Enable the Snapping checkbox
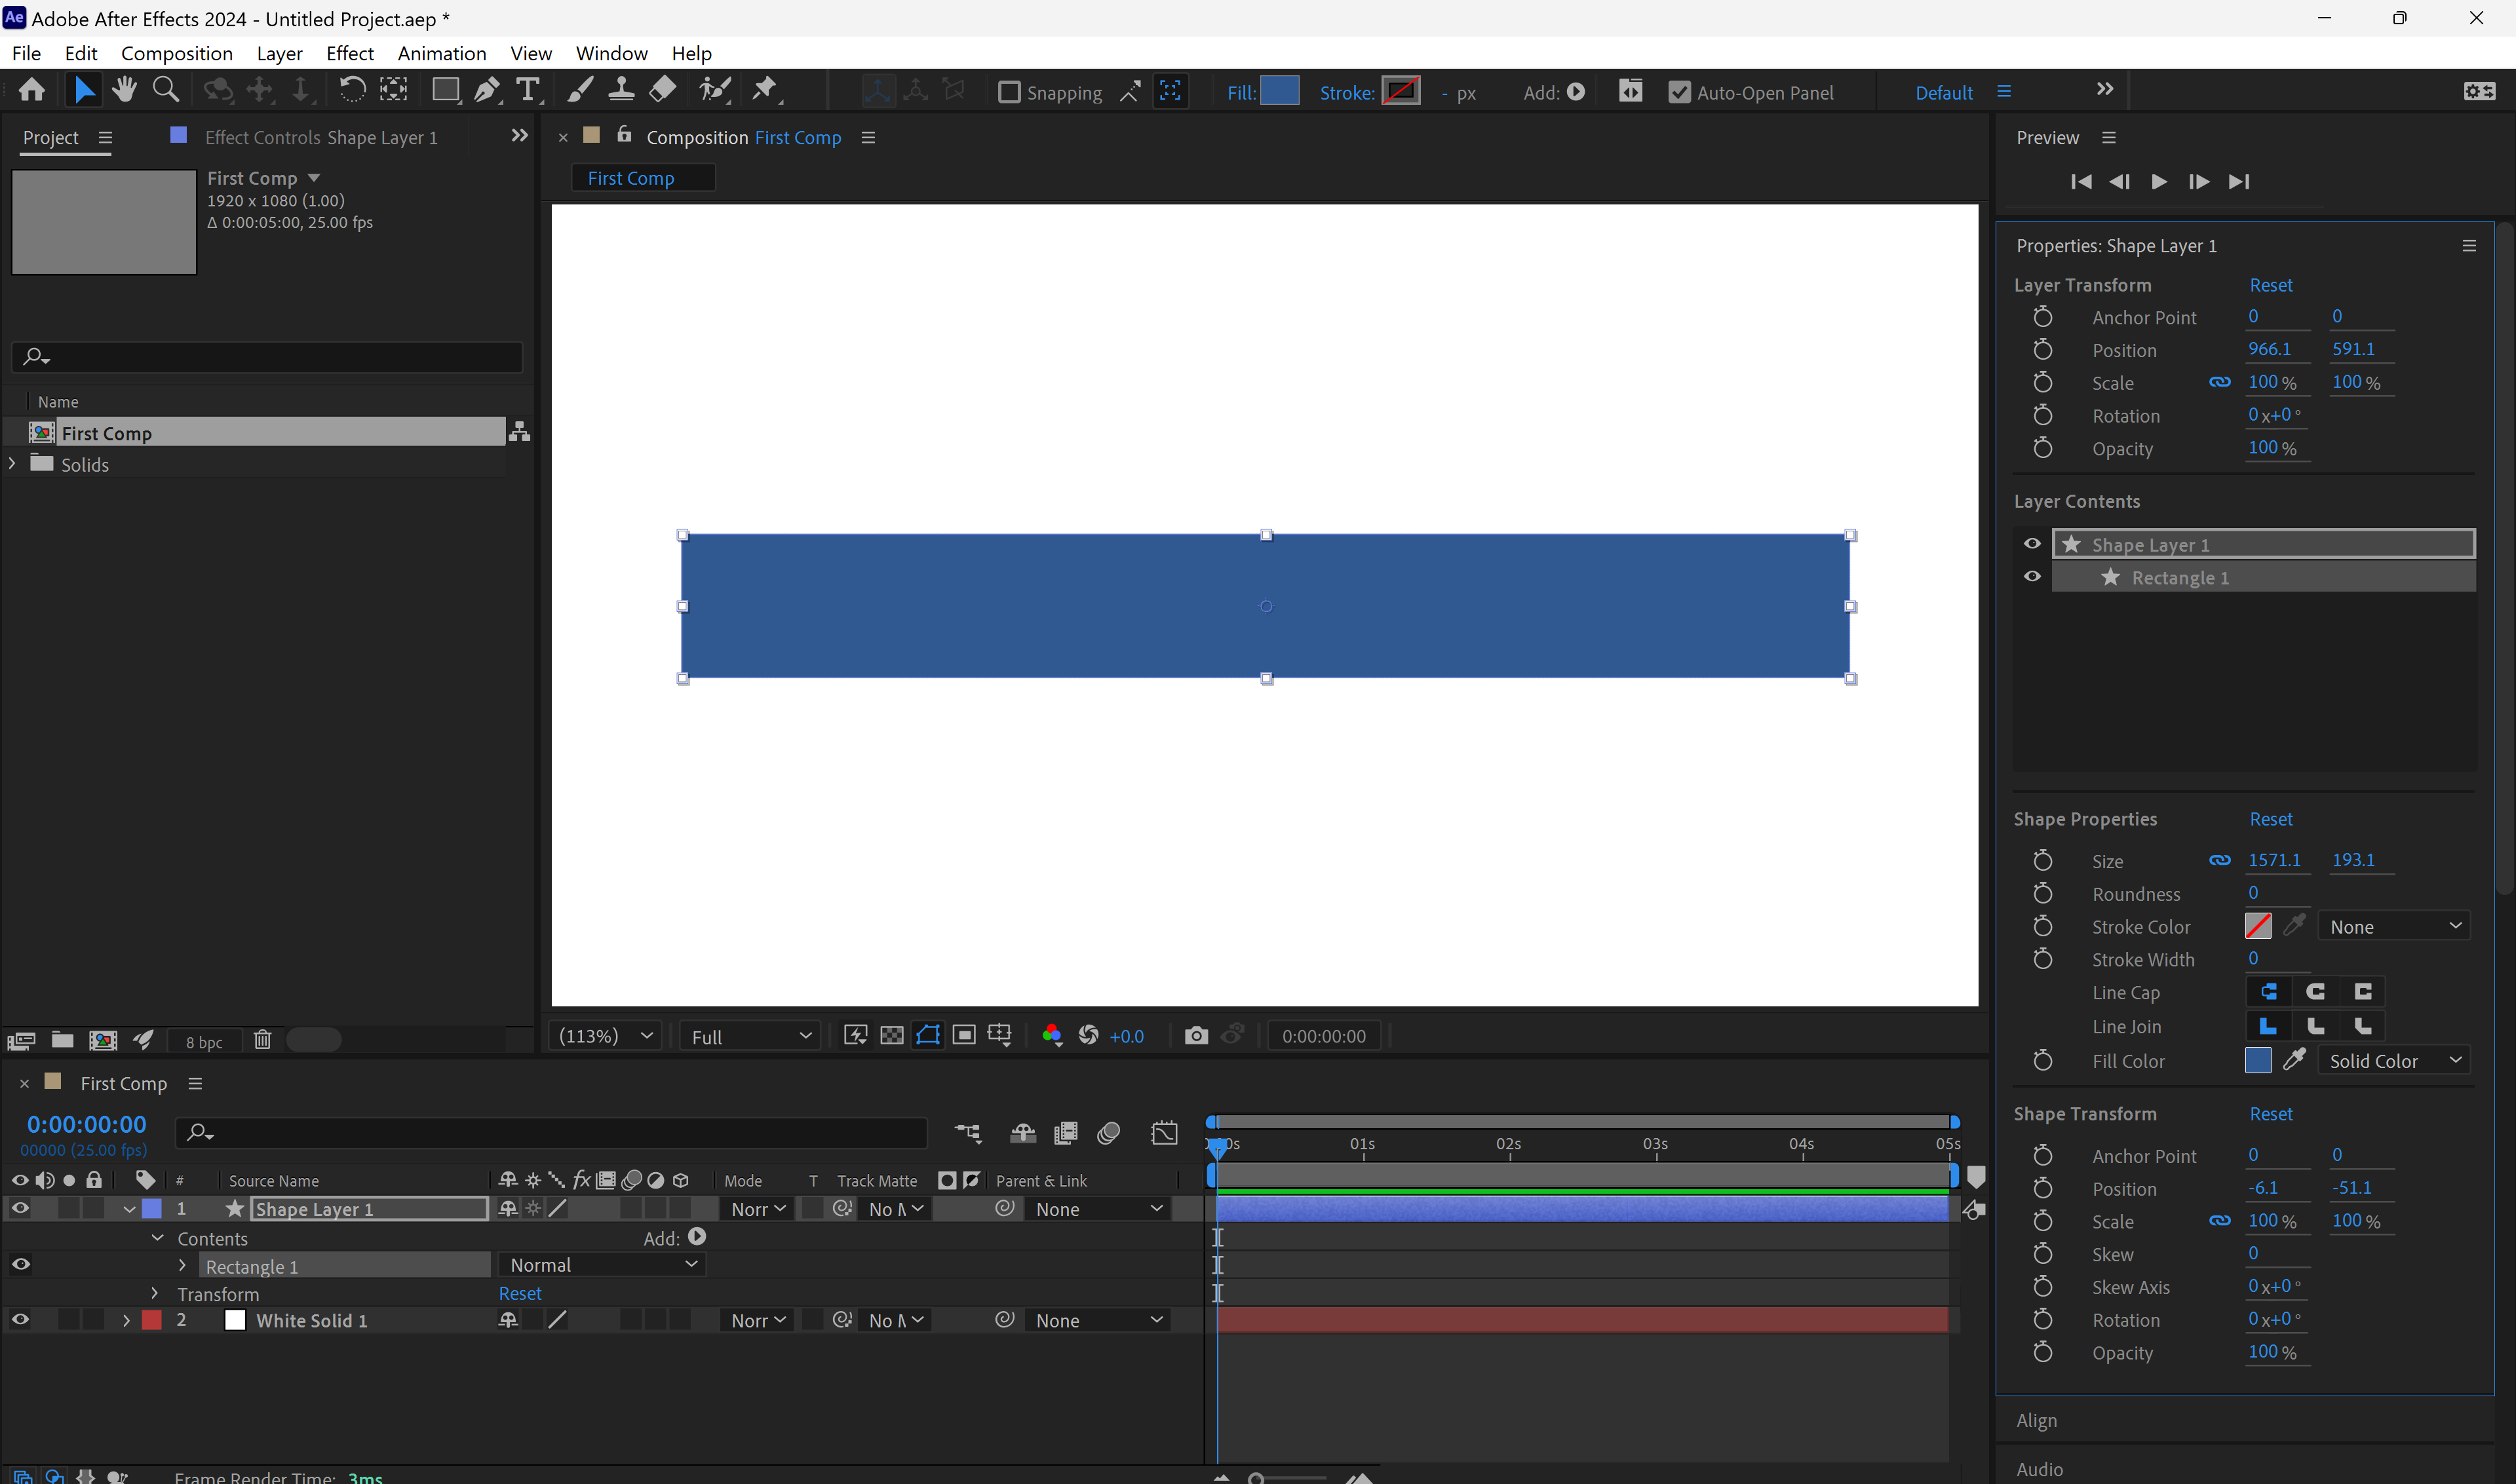Screen dimensions: 2516x1484 [1010, 91]
